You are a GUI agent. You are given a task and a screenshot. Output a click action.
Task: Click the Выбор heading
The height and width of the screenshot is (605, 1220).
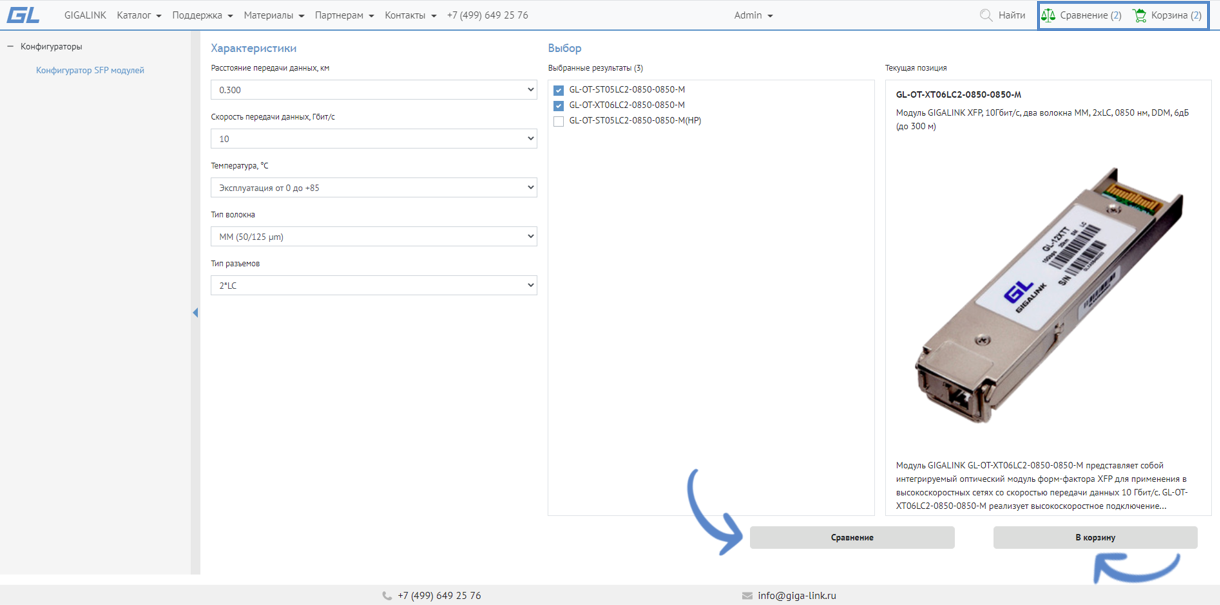[565, 48]
